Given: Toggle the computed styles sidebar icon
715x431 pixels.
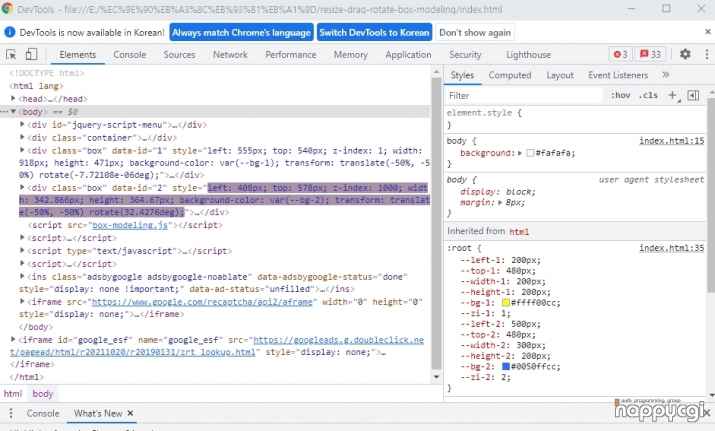Looking at the screenshot, I should (x=693, y=95).
